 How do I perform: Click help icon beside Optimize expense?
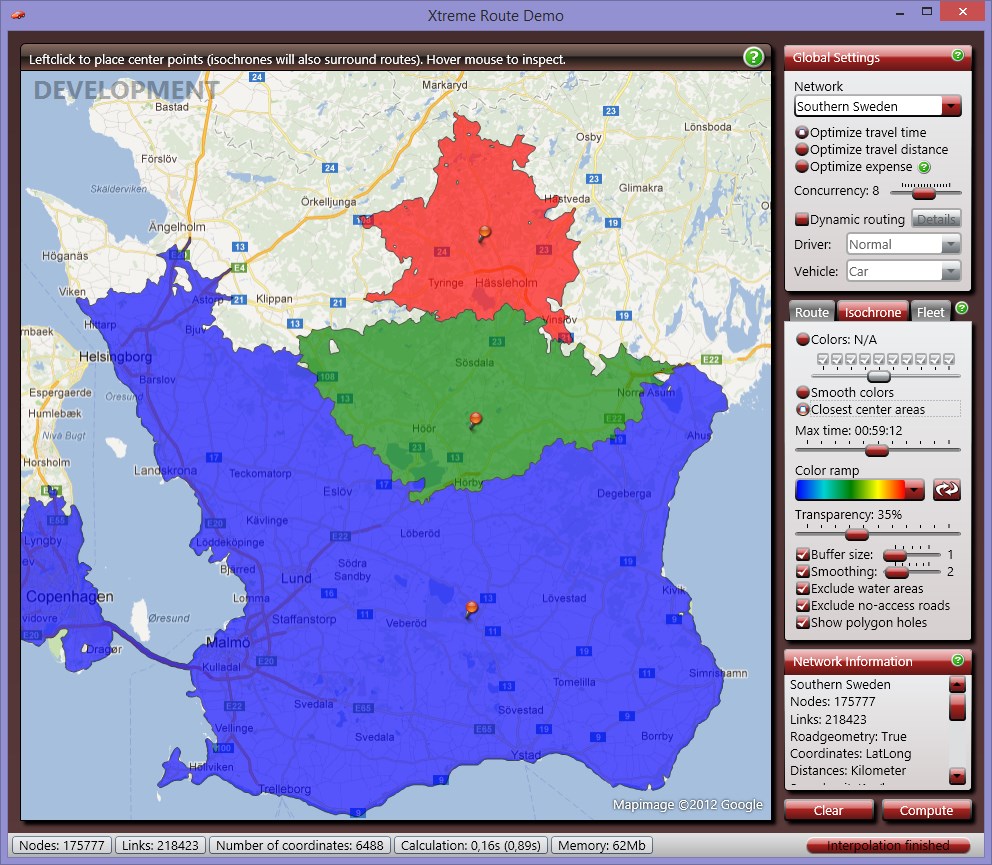924,167
